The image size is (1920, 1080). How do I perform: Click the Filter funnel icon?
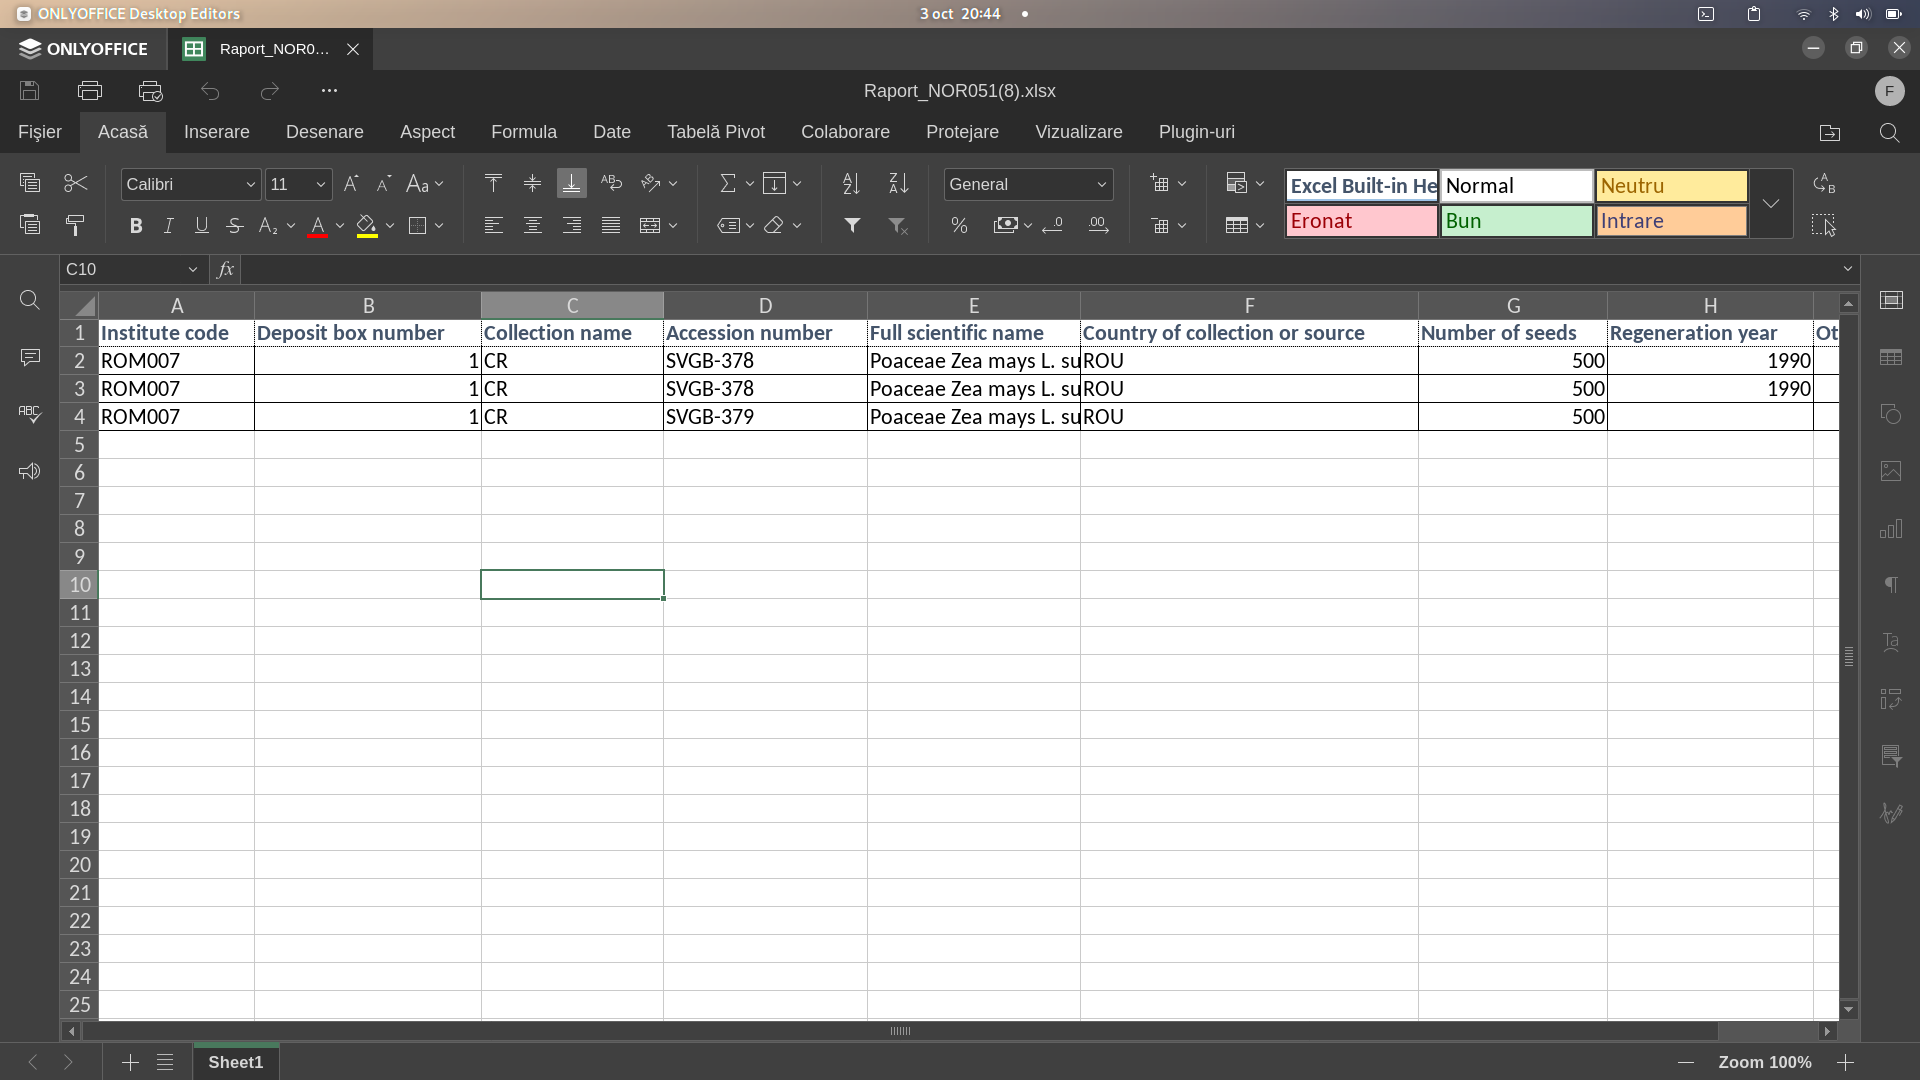click(x=852, y=226)
